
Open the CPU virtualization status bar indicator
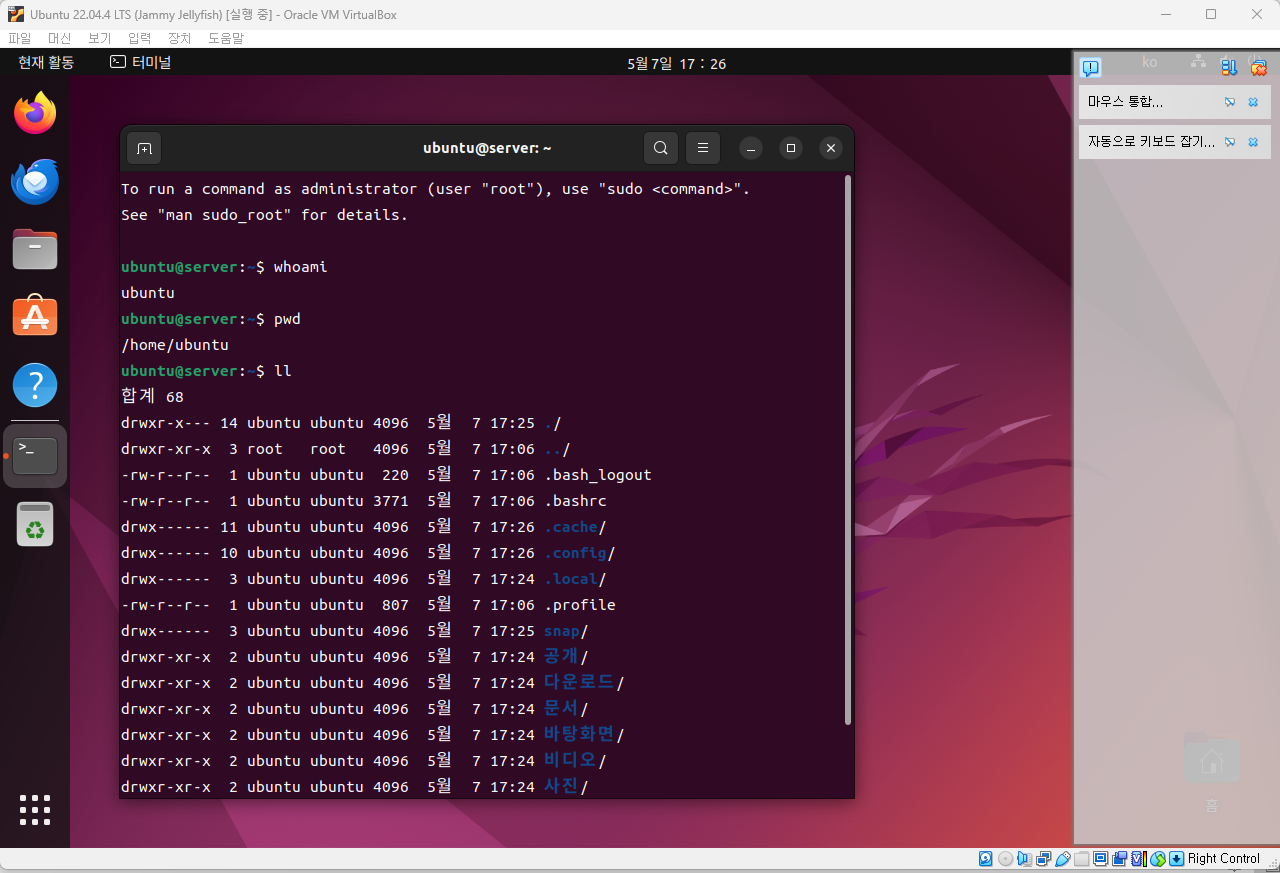pos(1139,858)
